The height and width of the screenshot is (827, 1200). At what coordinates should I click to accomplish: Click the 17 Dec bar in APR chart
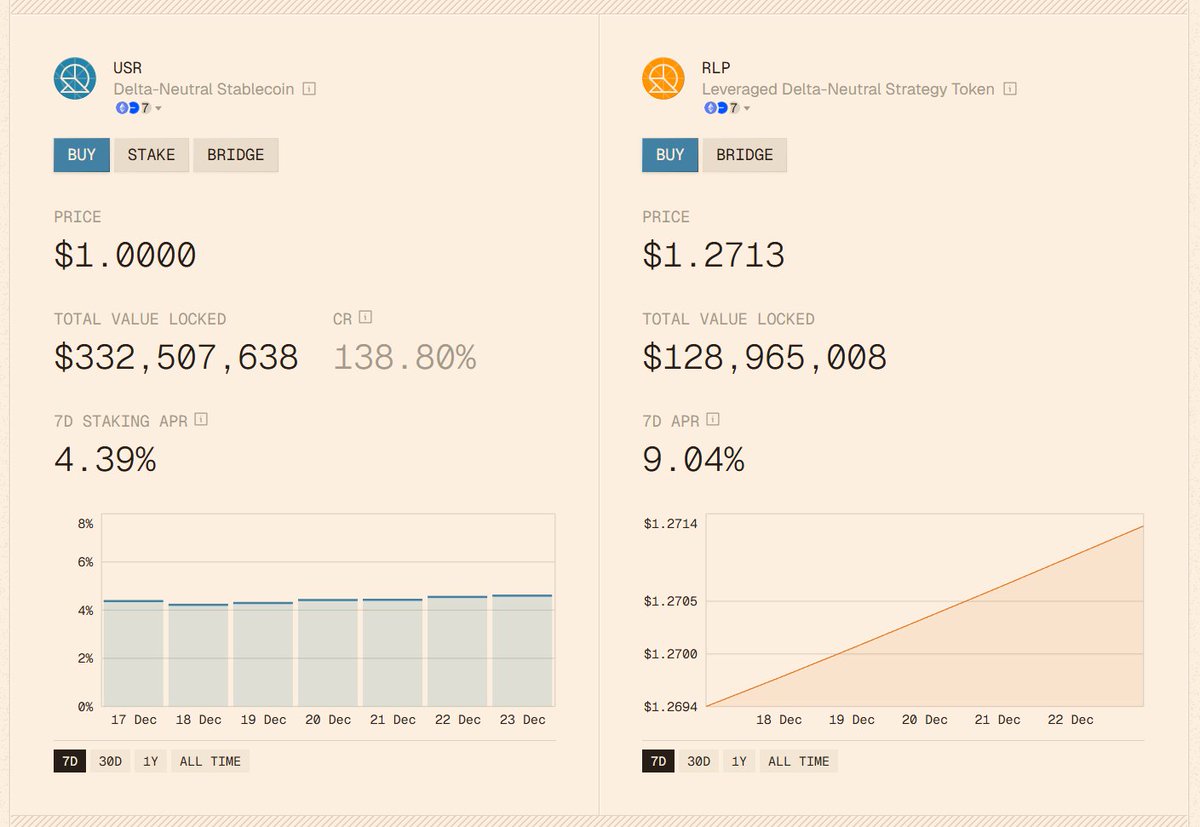point(134,653)
